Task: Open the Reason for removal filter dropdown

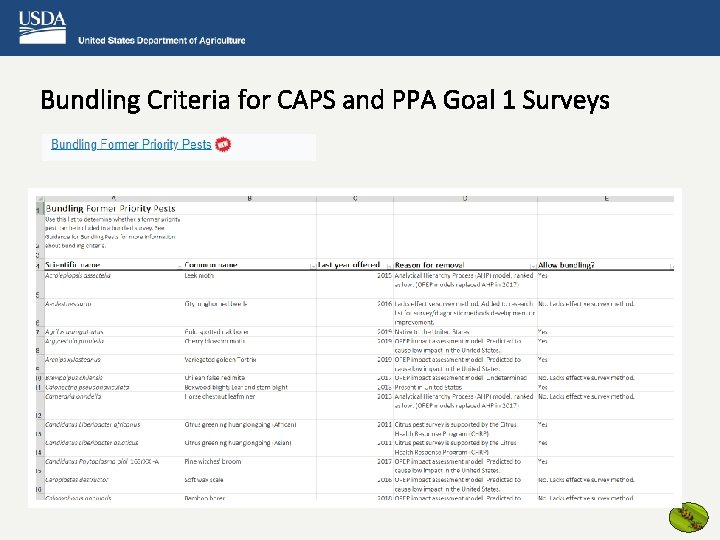Action: 533,266
